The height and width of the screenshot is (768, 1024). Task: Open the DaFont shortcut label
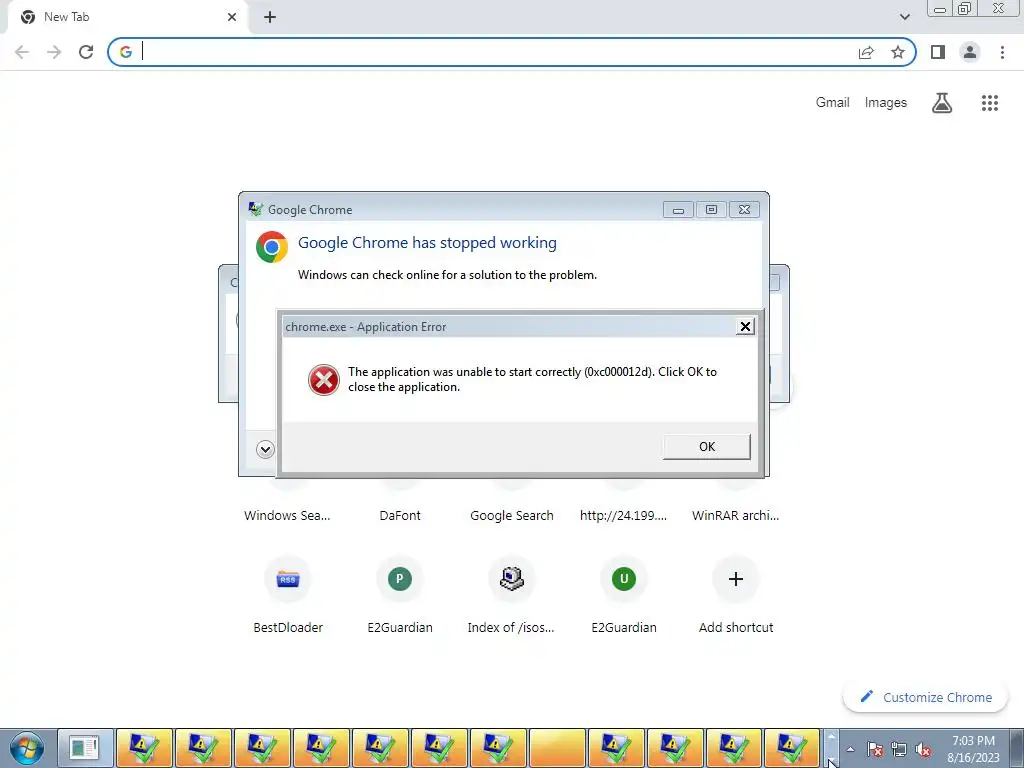400,515
